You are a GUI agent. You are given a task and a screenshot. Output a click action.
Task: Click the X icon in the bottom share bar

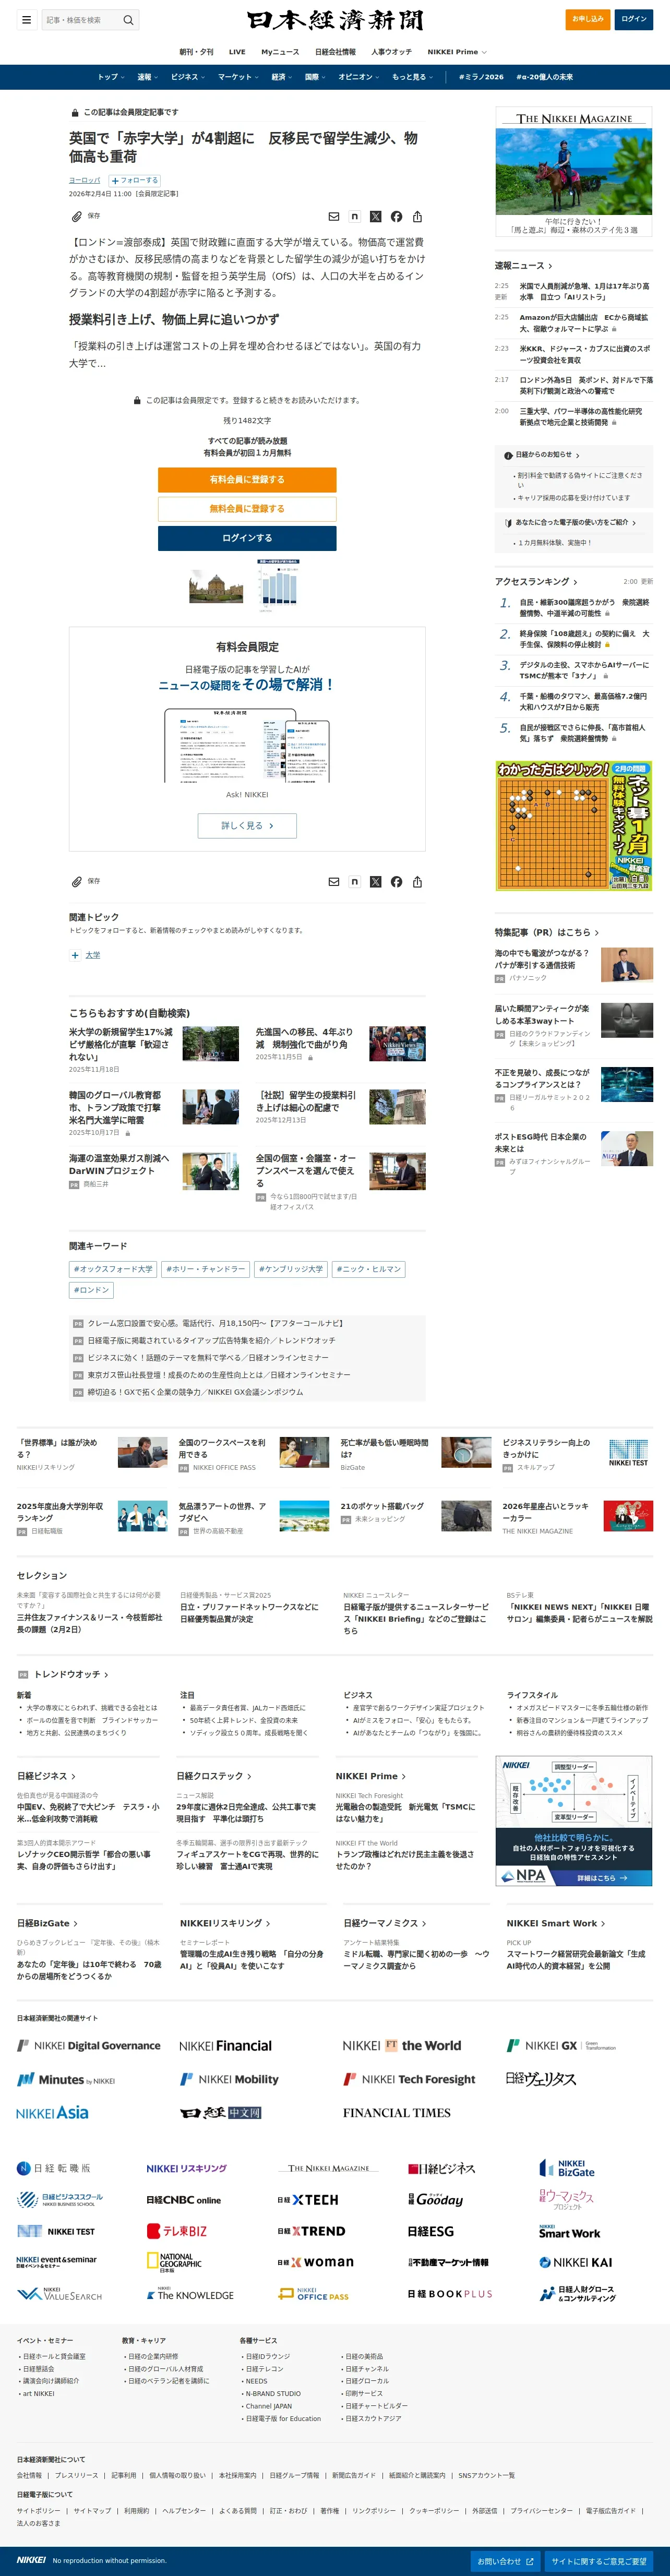tap(375, 881)
